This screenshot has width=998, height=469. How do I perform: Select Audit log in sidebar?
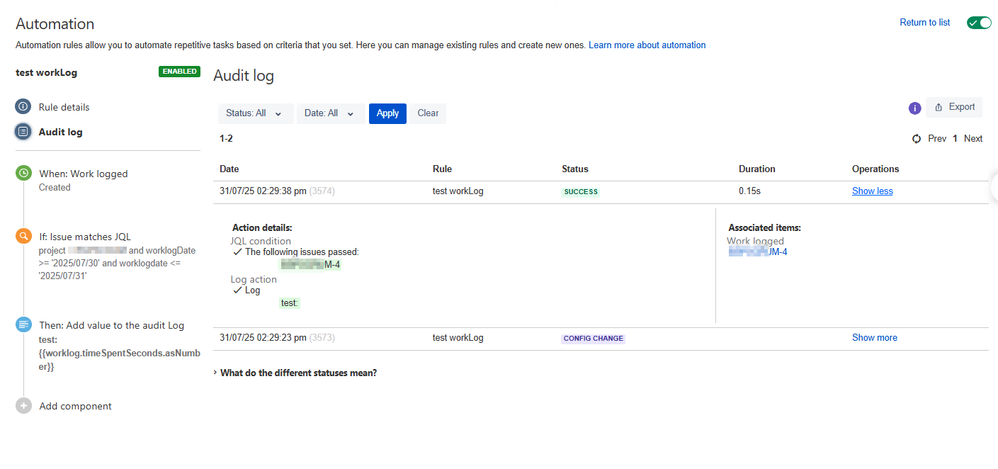pyautogui.click(x=60, y=132)
